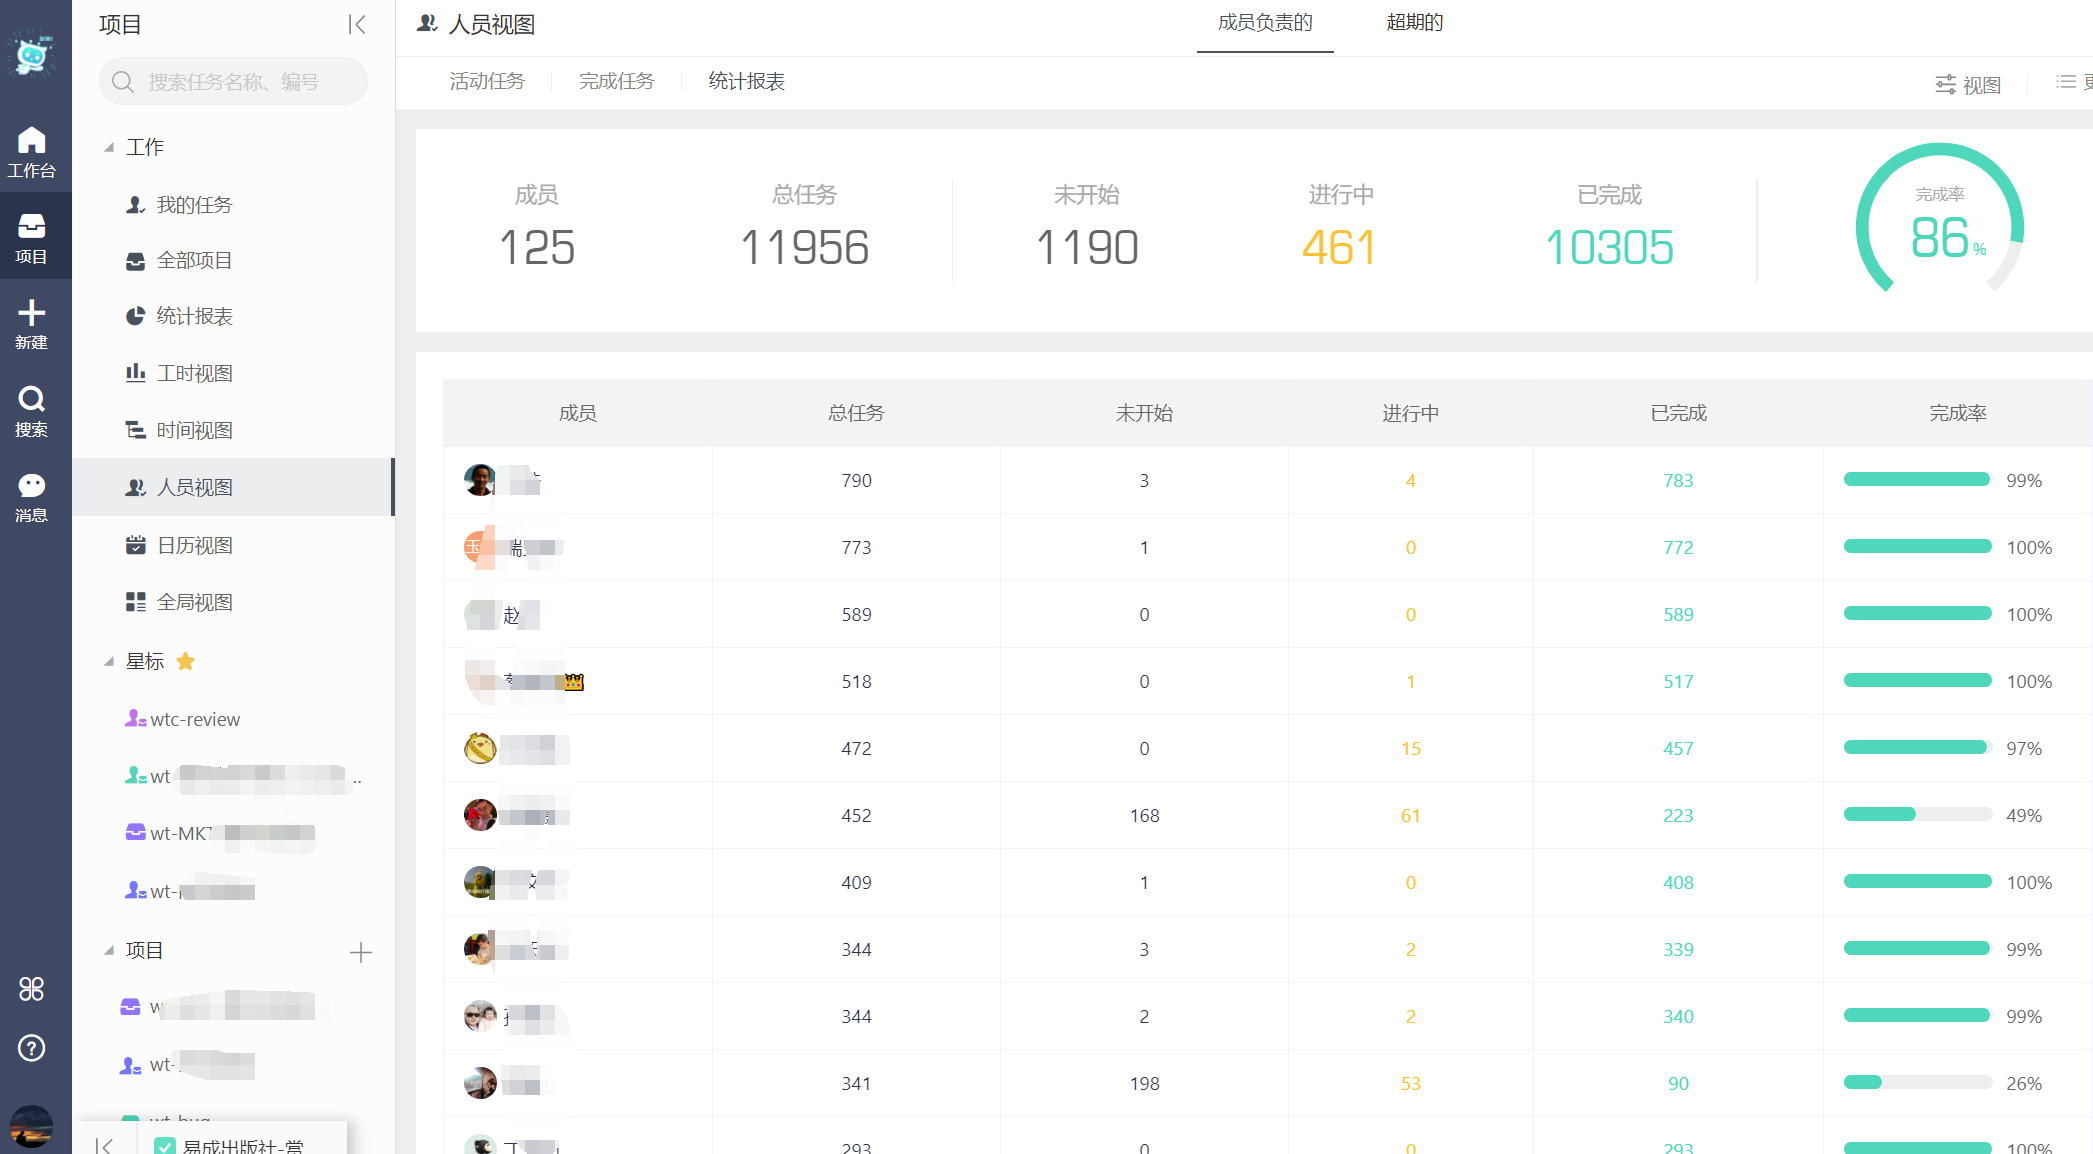Click the 新建 plus icon
Screen dimensions: 2093x1154
click(31, 324)
